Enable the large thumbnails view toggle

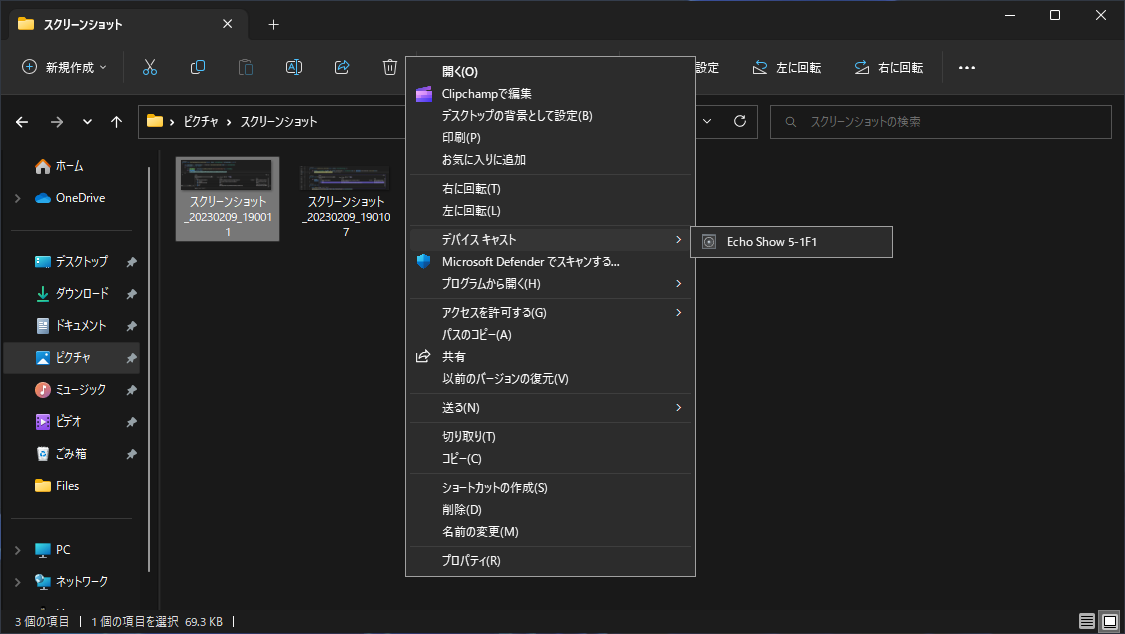1108,620
